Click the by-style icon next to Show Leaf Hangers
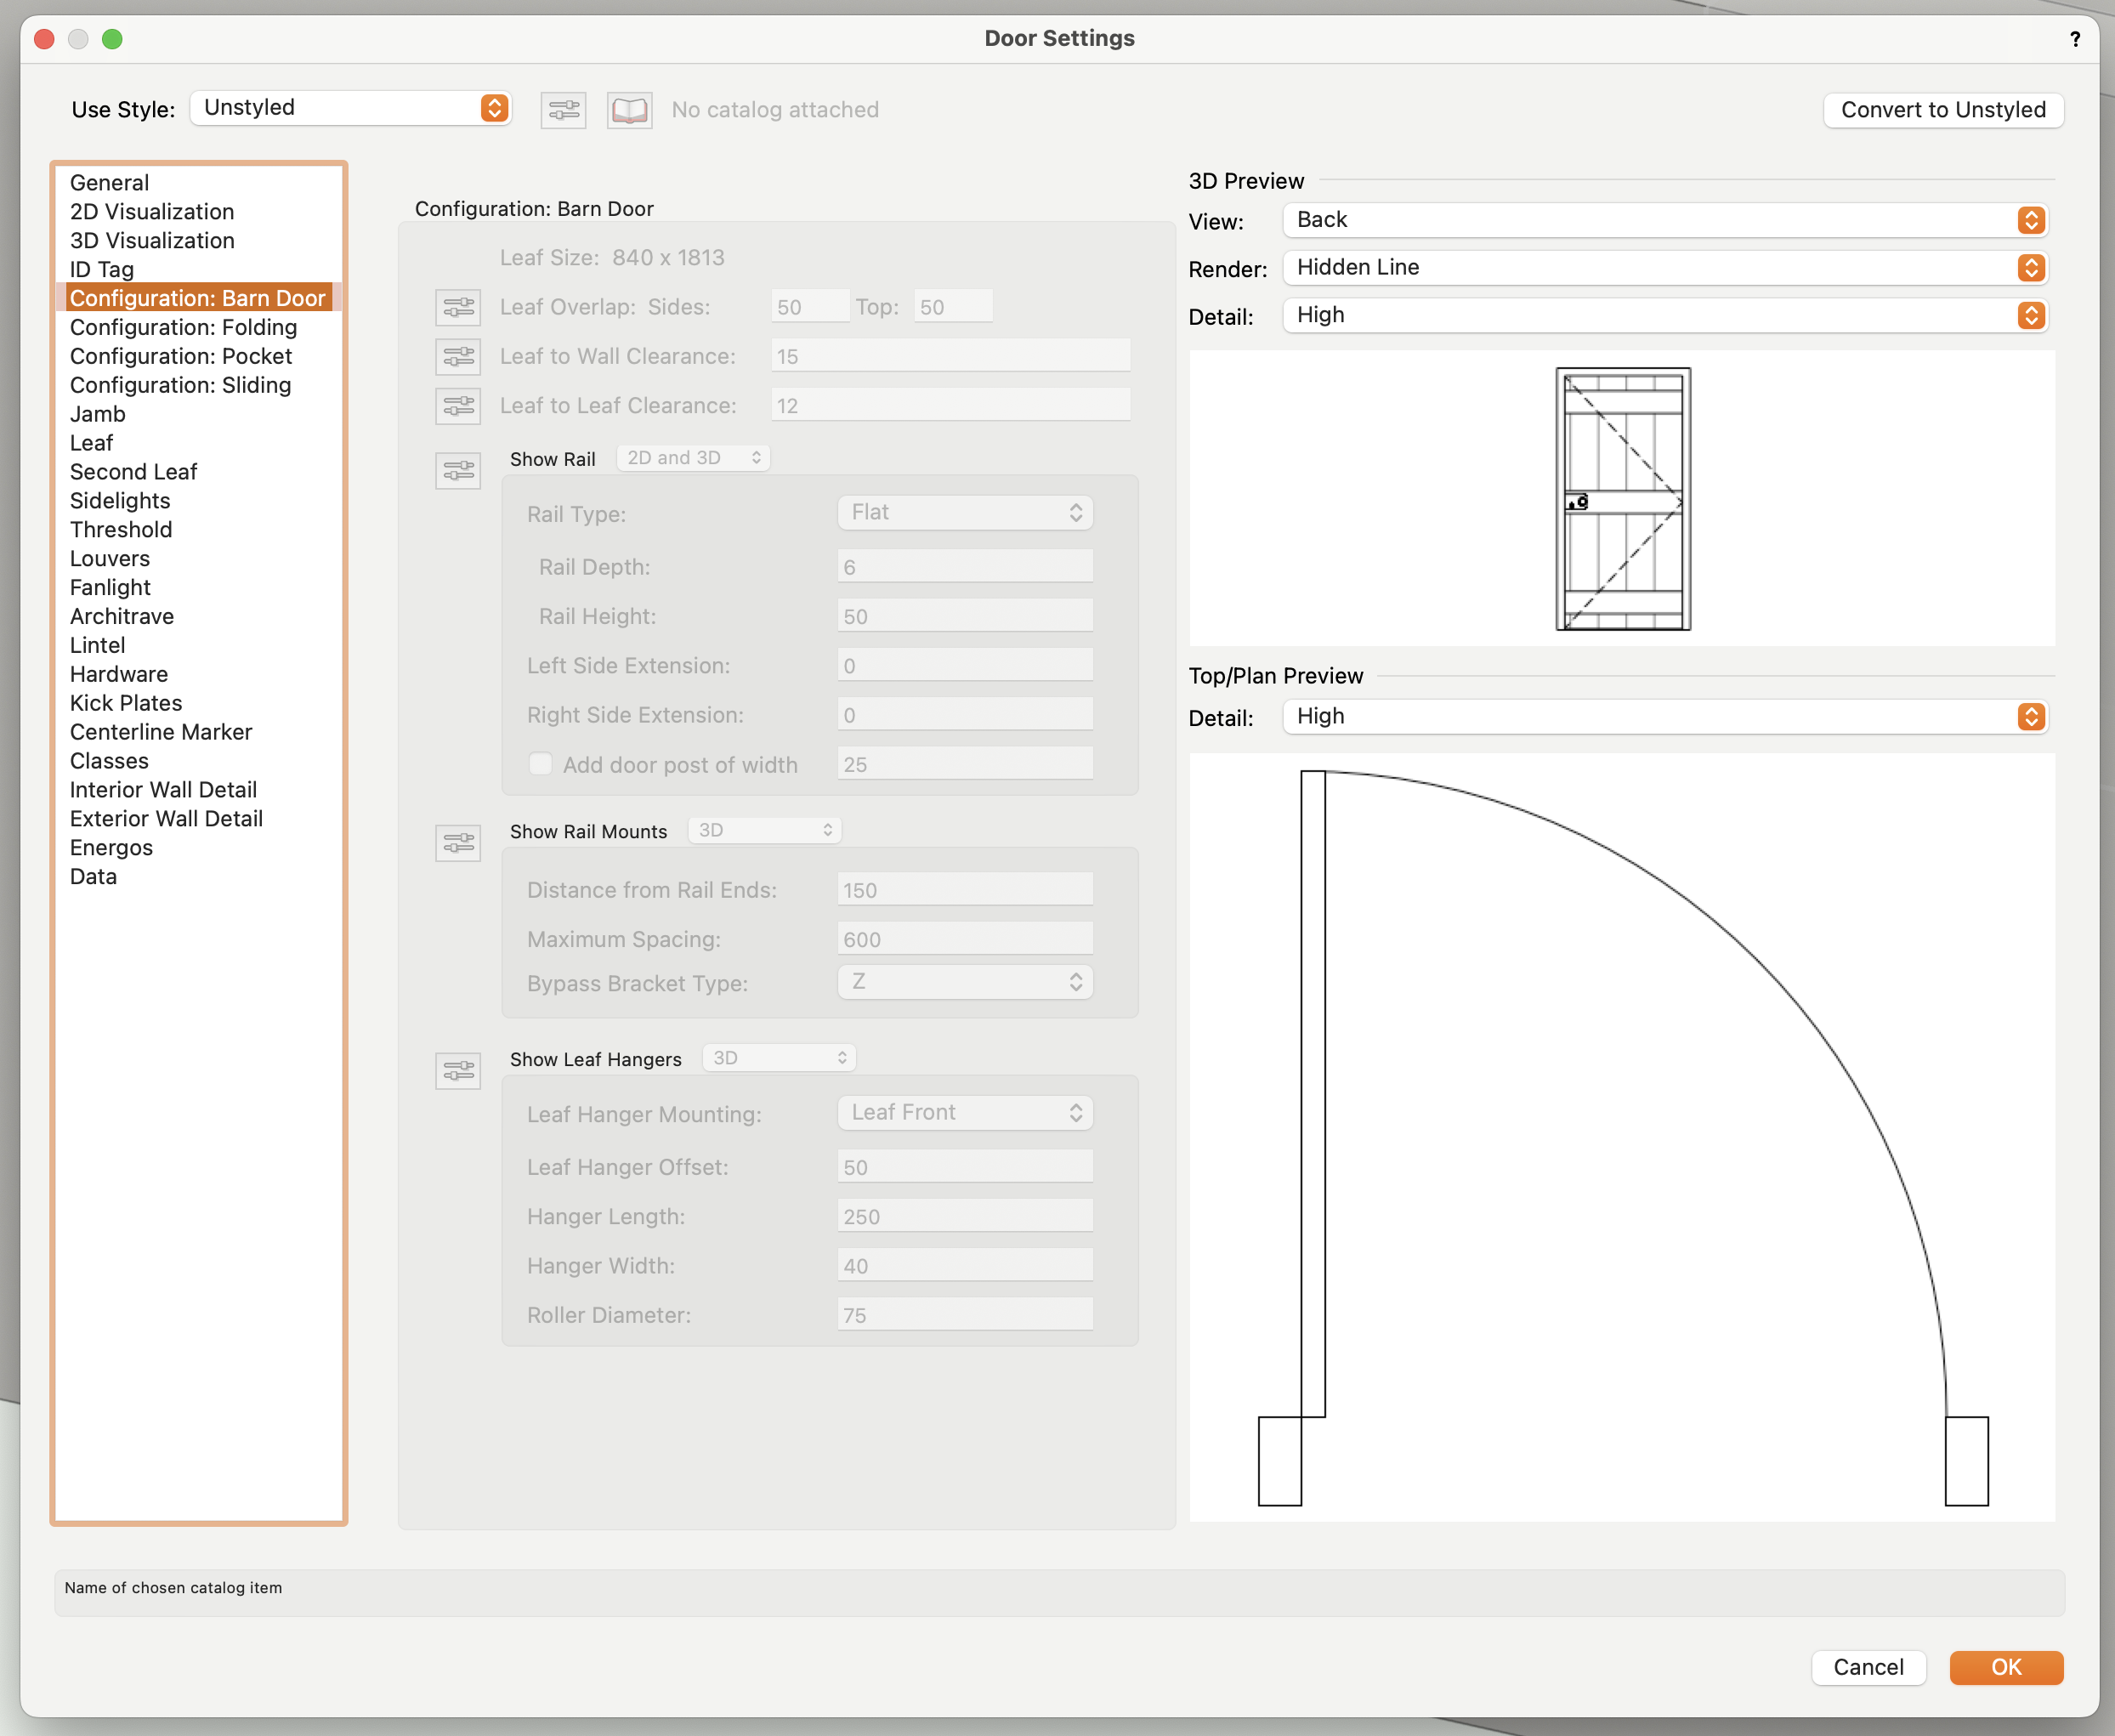 pyautogui.click(x=458, y=1071)
